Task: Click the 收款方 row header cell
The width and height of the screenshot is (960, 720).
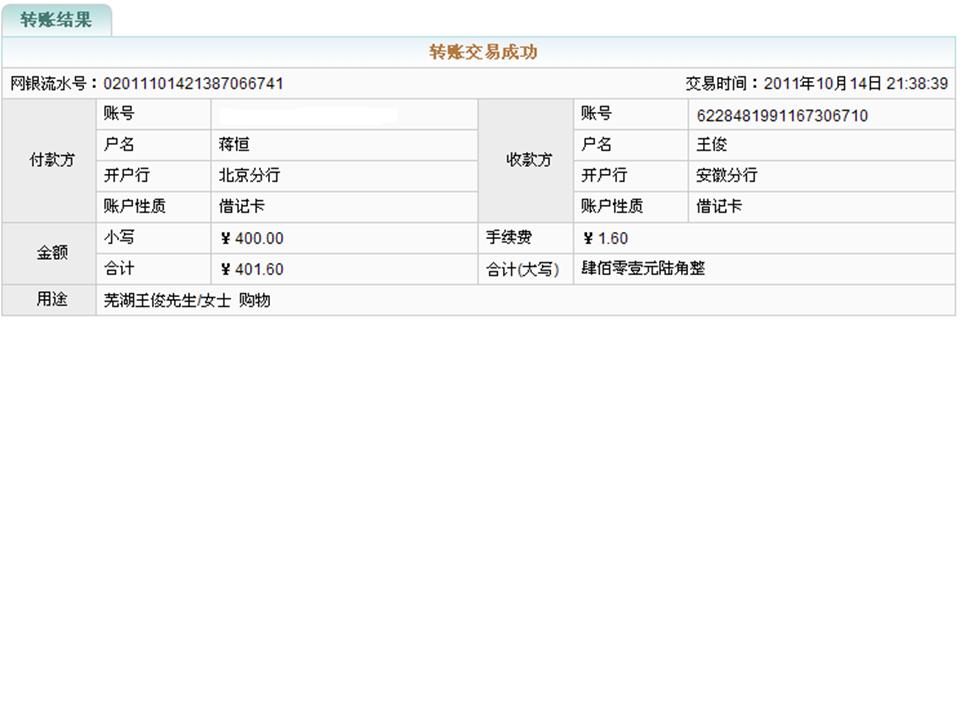Action: coord(527,160)
